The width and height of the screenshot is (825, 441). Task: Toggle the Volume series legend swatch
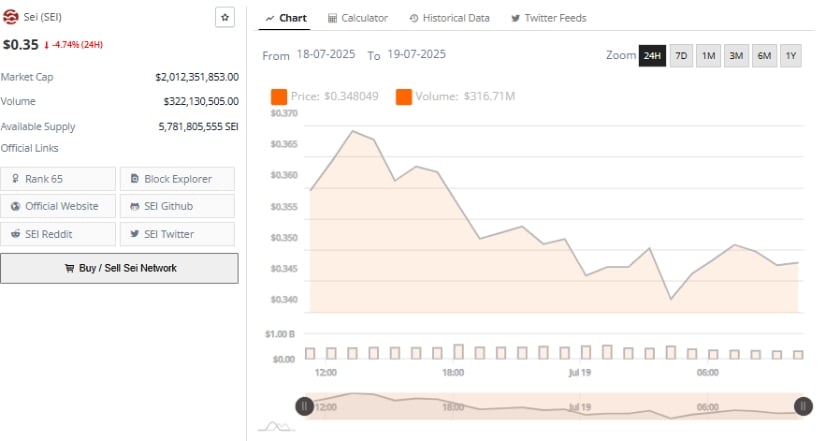(404, 97)
